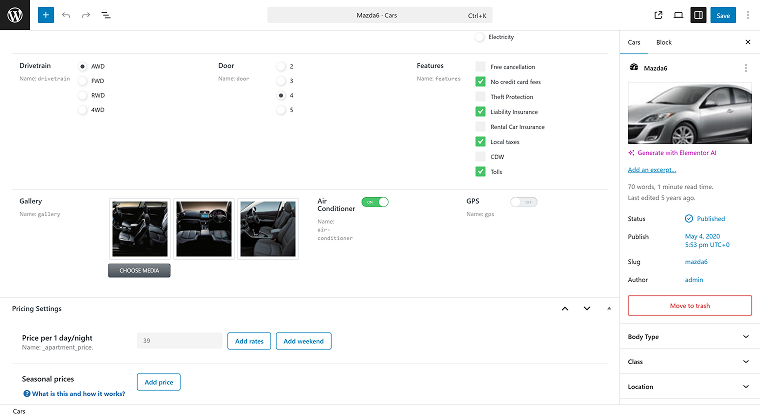
Task: Open What is this and how it works link
Action: click(79, 394)
